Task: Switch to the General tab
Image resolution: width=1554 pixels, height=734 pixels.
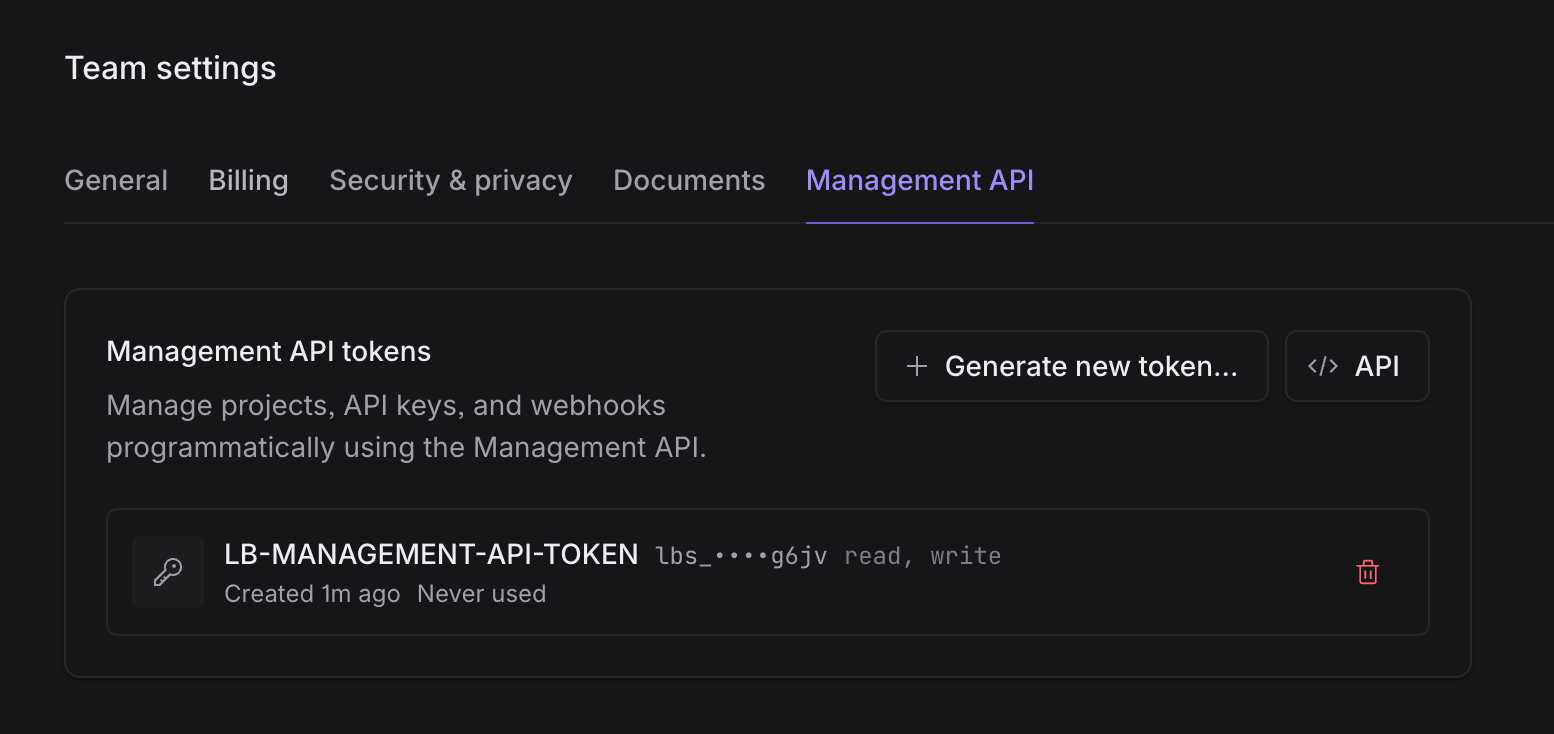Action: 115,180
